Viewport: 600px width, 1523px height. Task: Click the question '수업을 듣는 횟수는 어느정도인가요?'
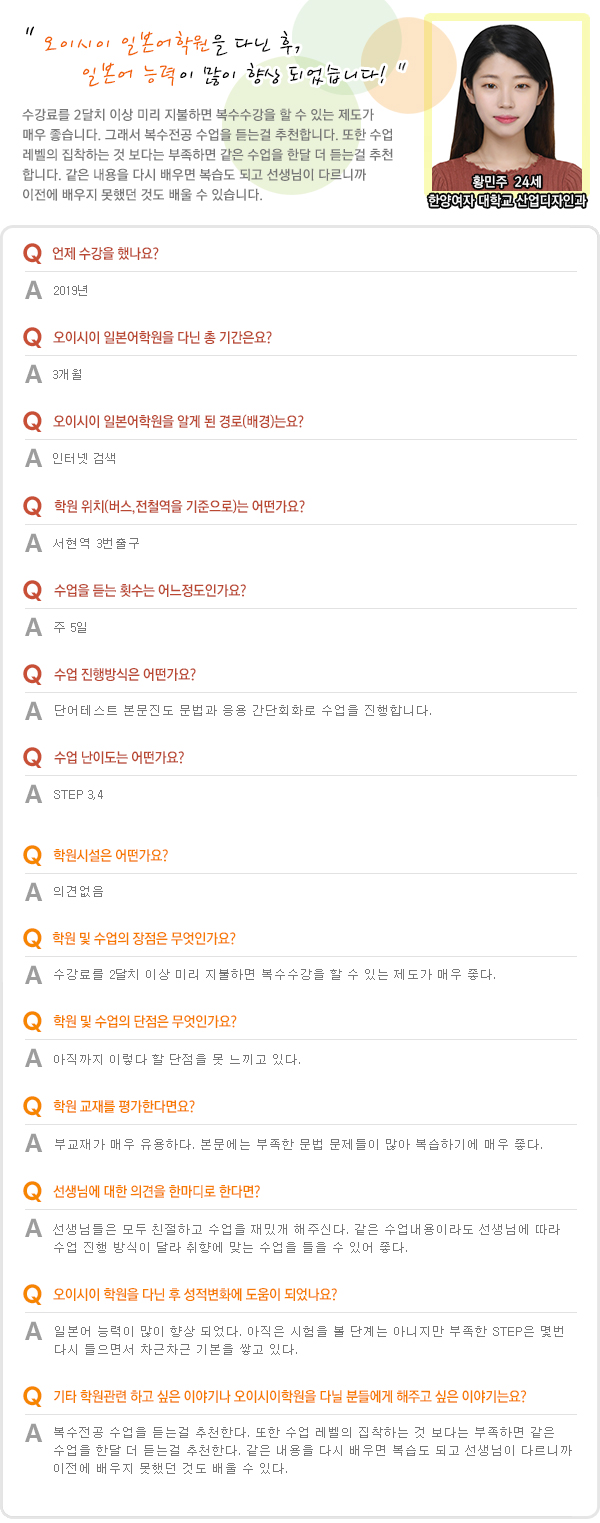[x=149, y=590]
